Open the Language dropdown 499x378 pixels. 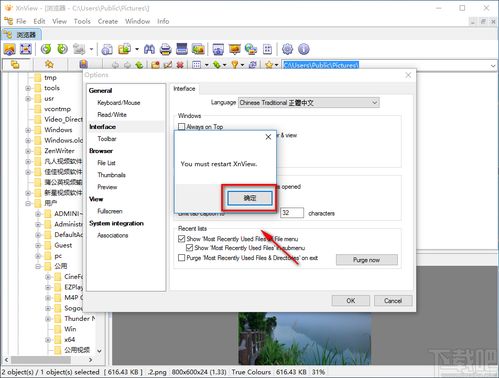coord(309,103)
